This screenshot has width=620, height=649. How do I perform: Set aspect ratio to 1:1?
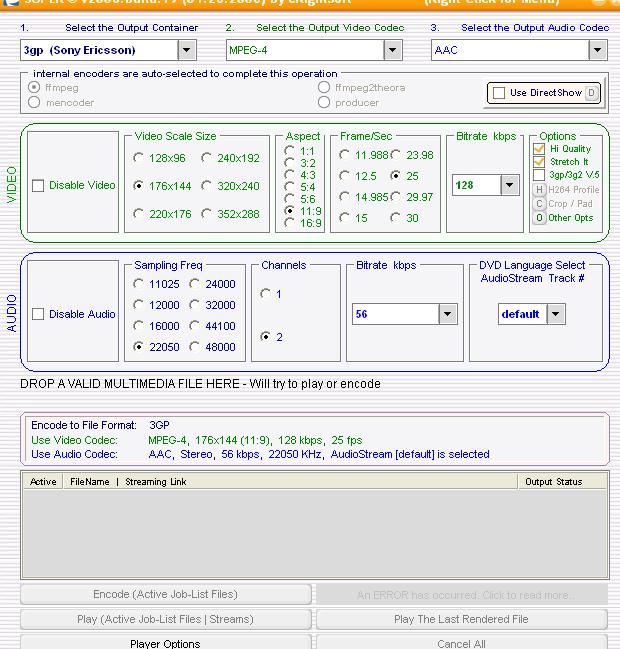click(x=289, y=151)
